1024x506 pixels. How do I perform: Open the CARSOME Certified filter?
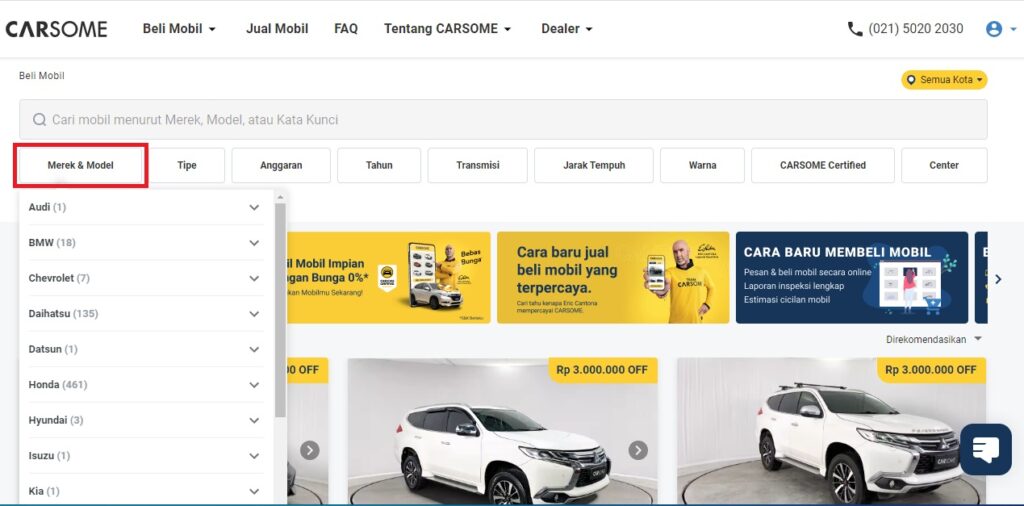[x=823, y=165]
